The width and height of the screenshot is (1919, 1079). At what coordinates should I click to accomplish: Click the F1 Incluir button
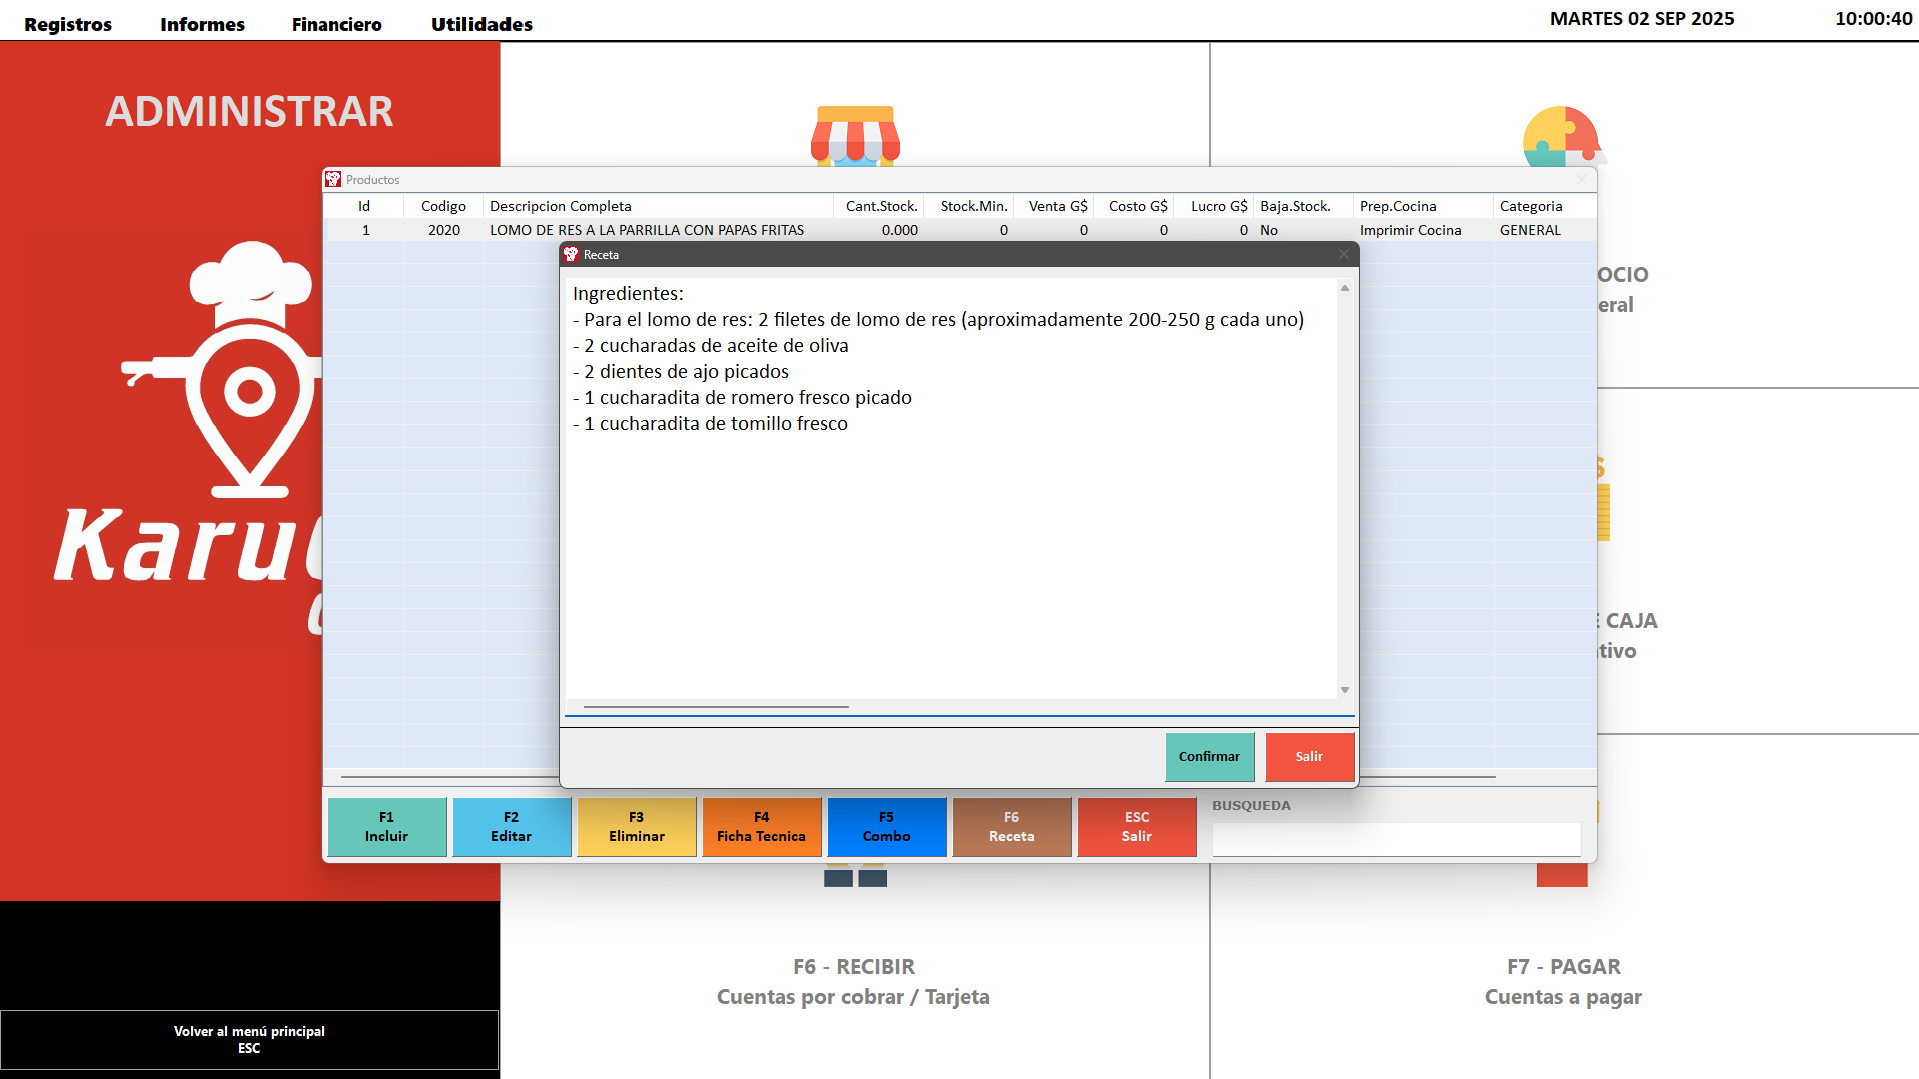[x=387, y=827]
